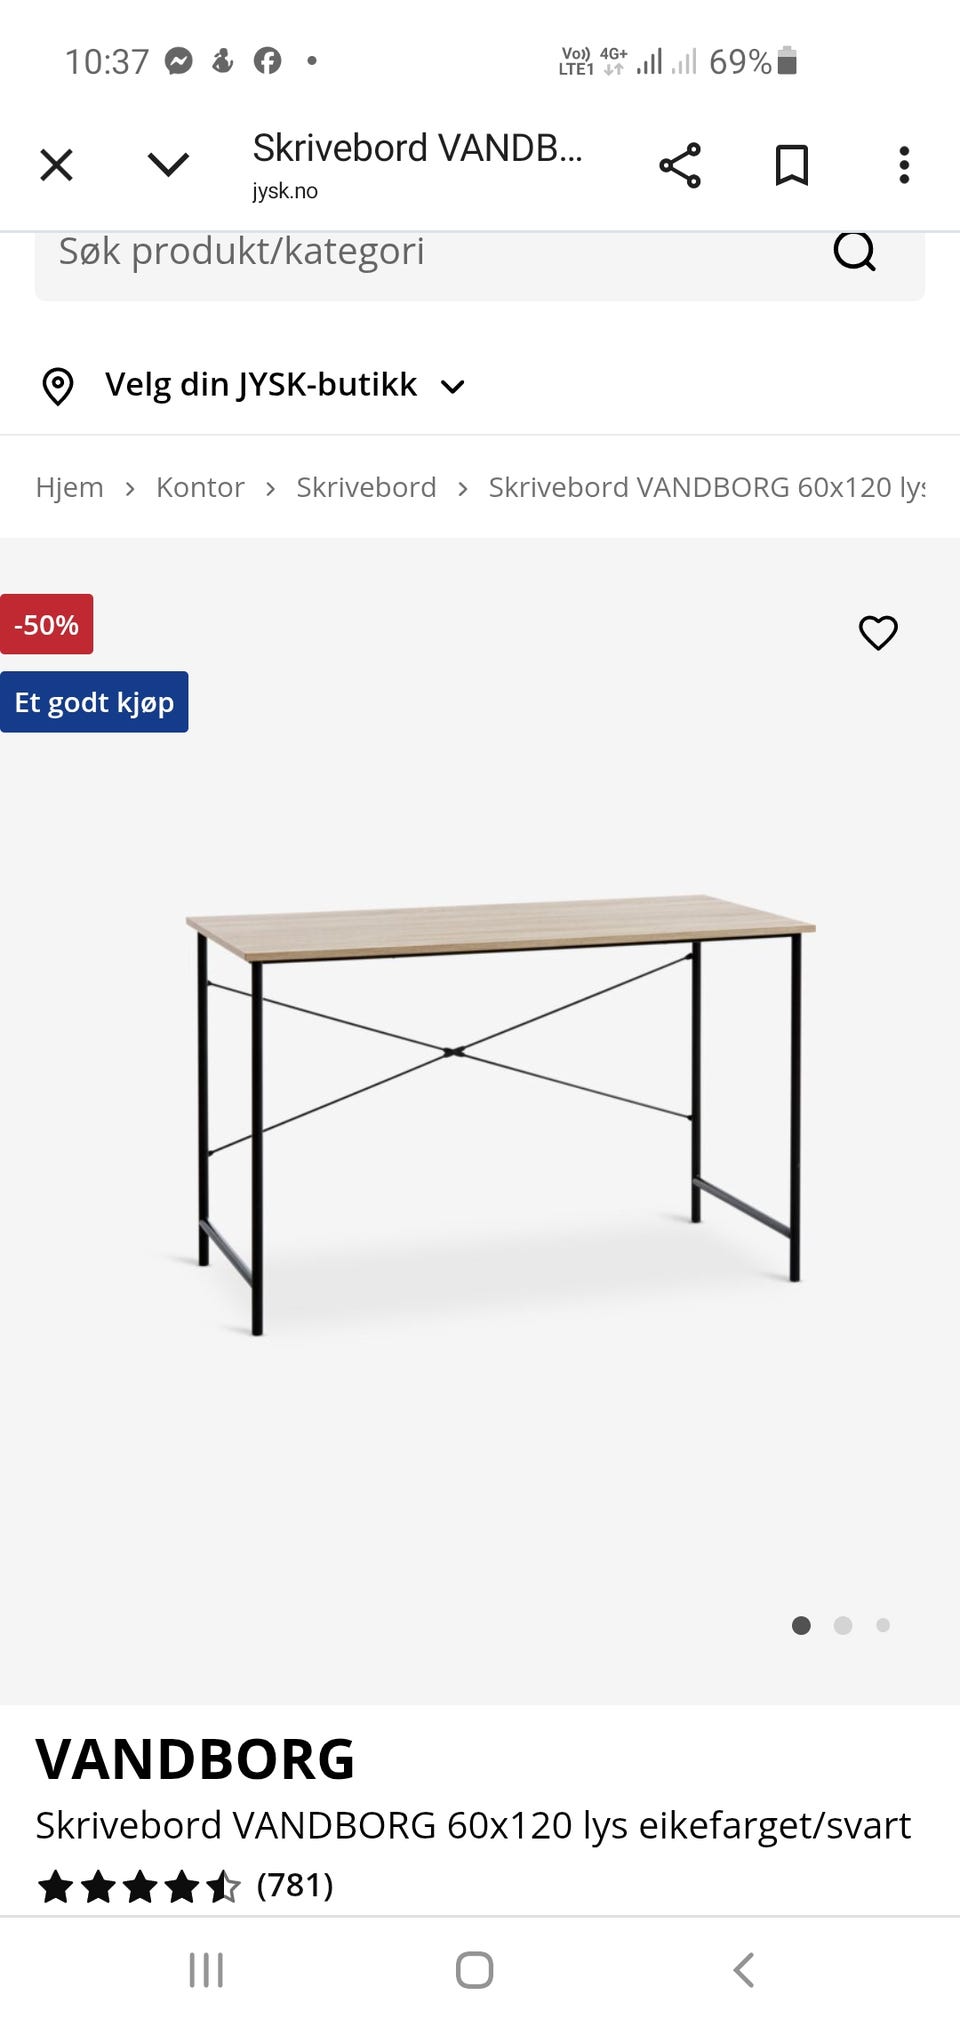
Task: Minimize custom tab with down chevron
Action: [x=168, y=164]
